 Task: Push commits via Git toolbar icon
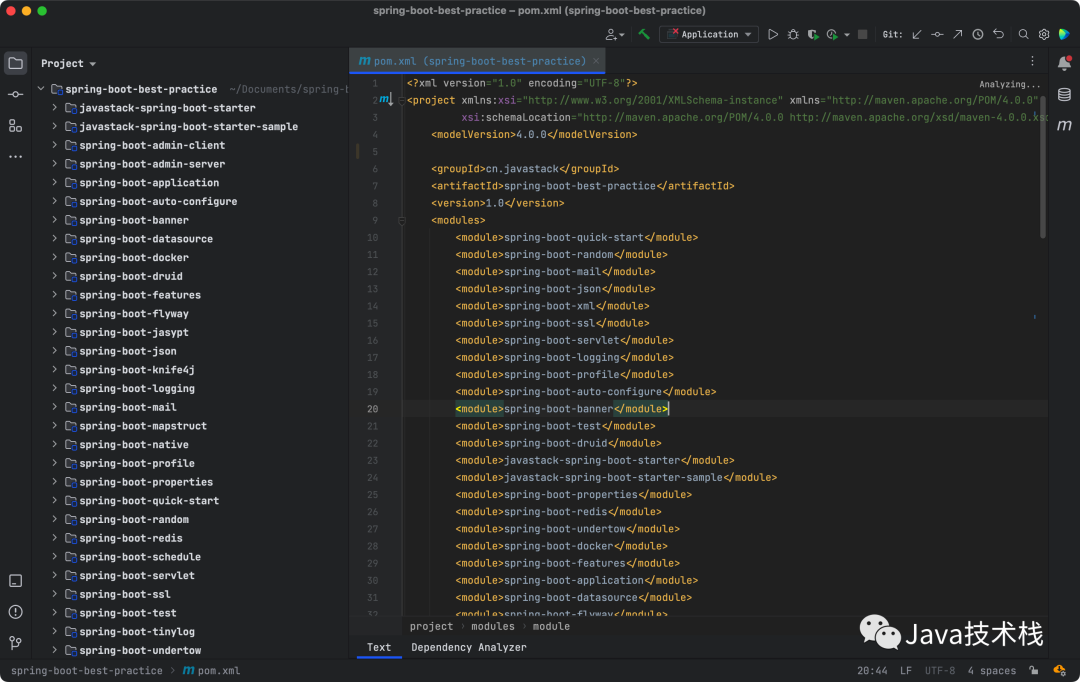(957, 34)
